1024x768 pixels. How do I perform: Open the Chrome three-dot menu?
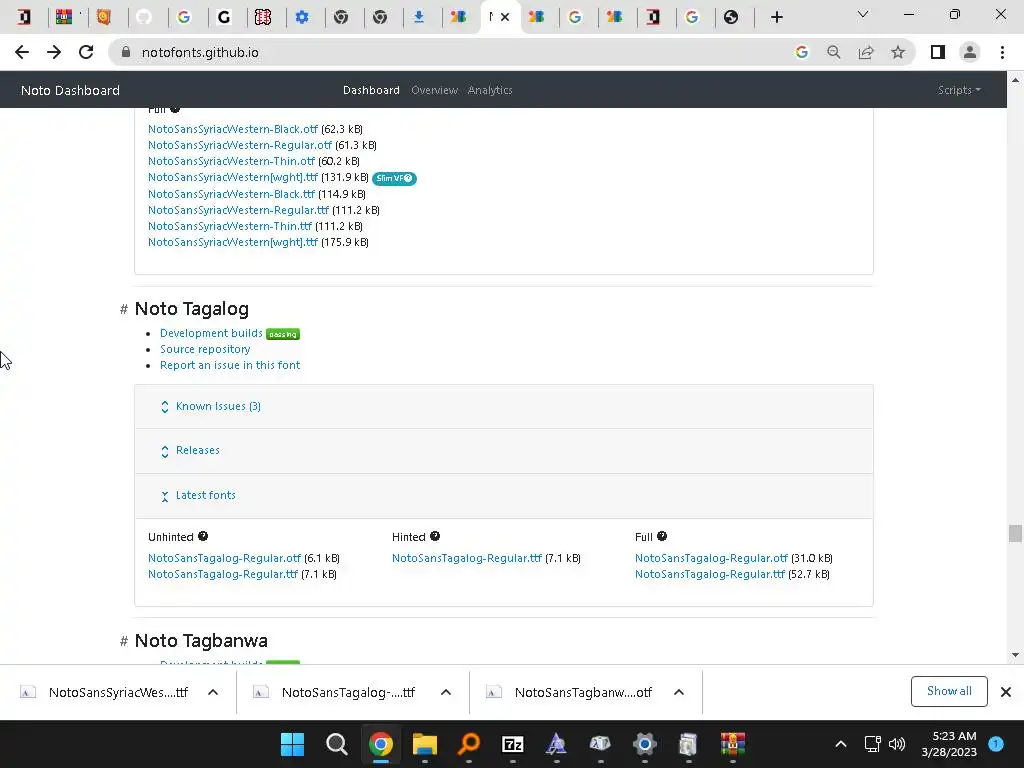click(1002, 52)
